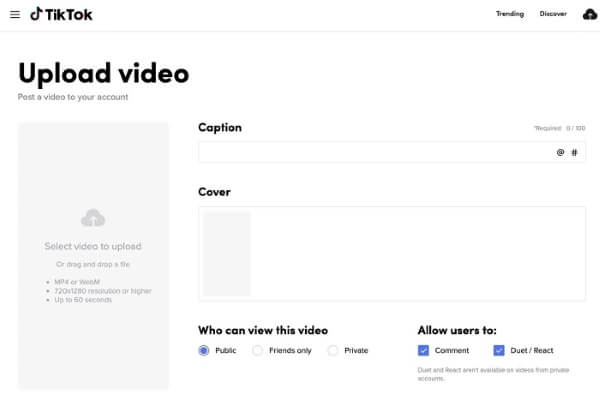Click the cloud upload icon in the header
This screenshot has width=600, height=413.
point(590,14)
